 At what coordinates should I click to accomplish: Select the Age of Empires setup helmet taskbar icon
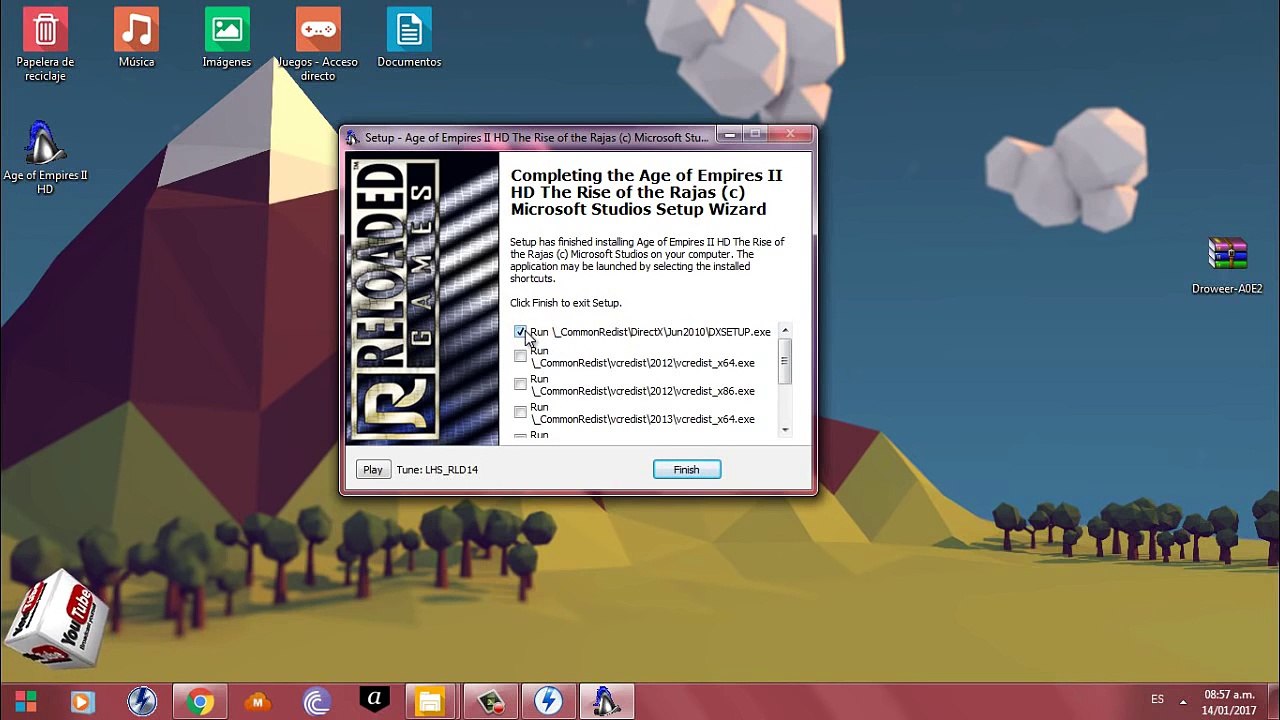point(606,702)
